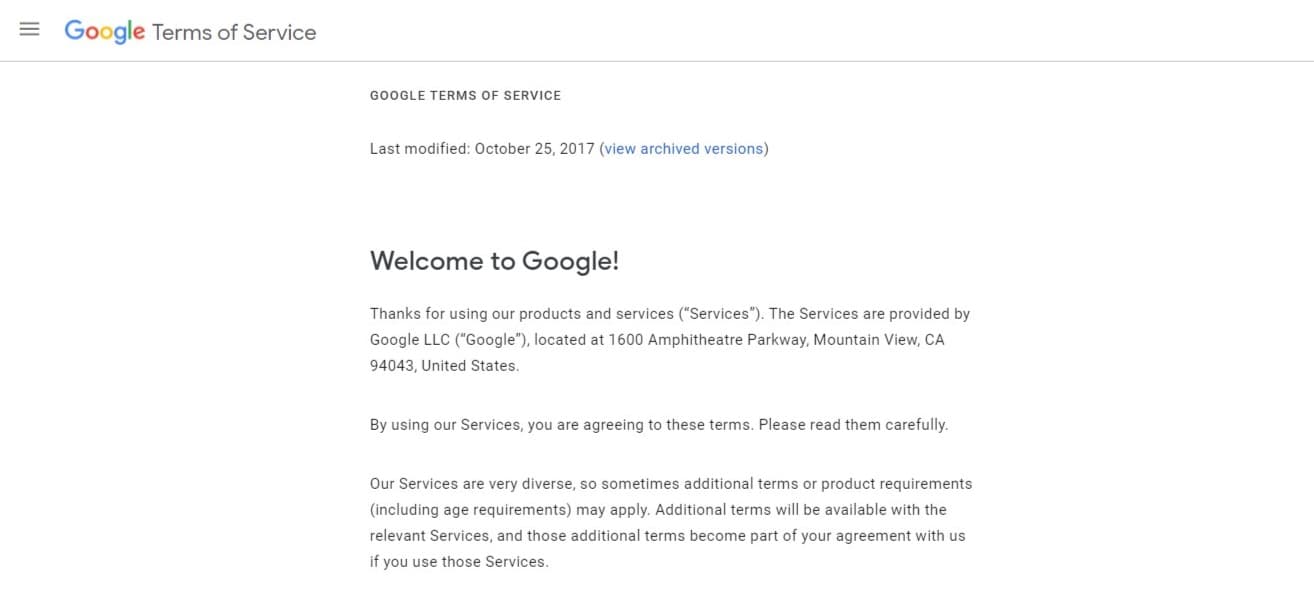
Task: Click the 94043, United States text
Action: (x=444, y=365)
